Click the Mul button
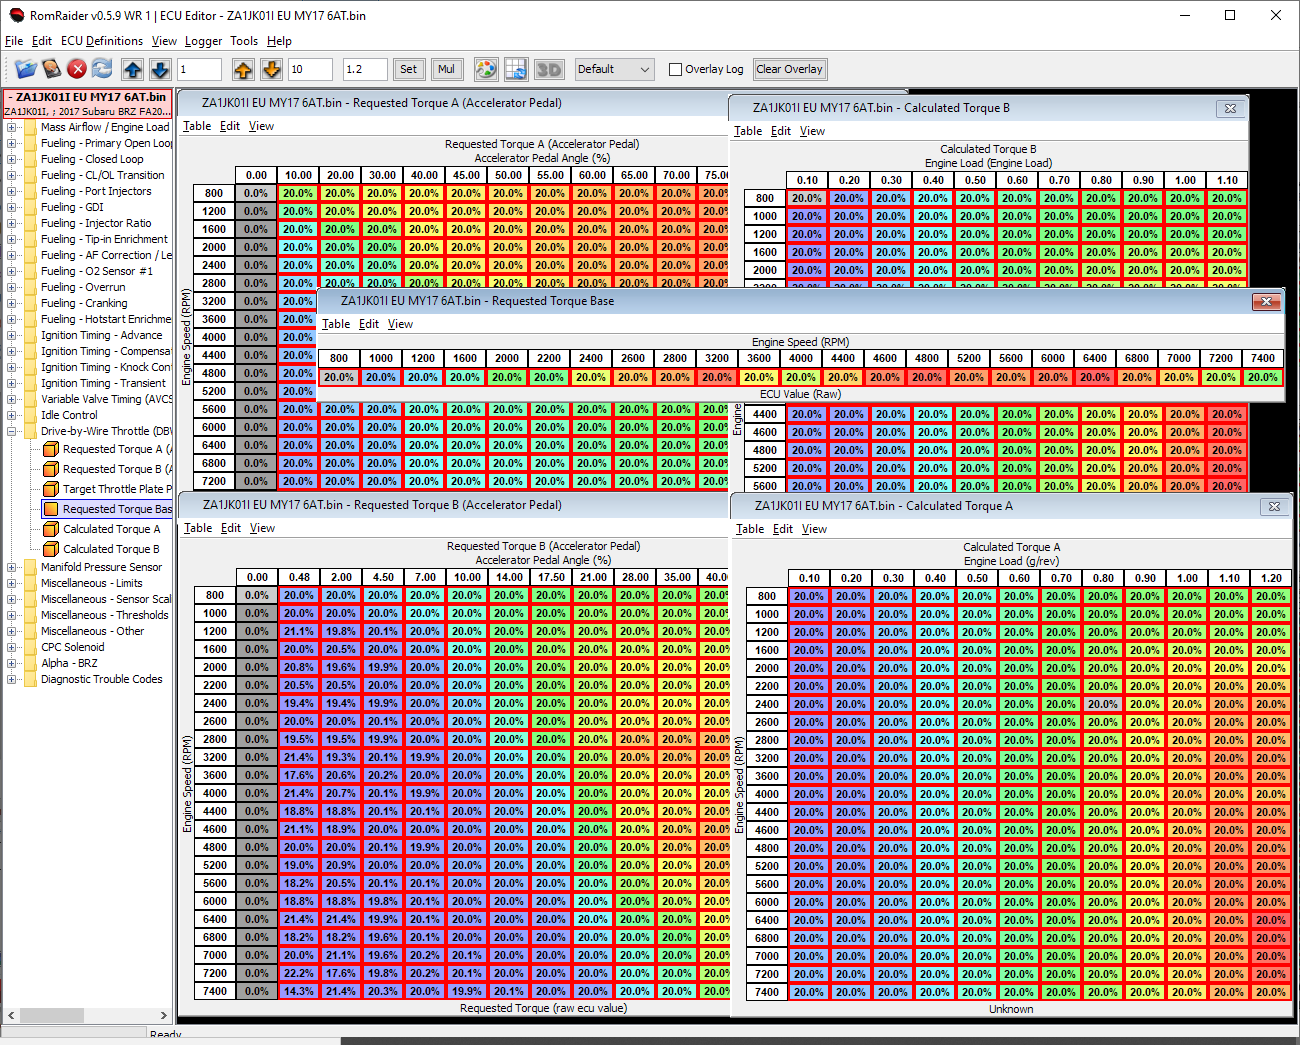 [446, 69]
